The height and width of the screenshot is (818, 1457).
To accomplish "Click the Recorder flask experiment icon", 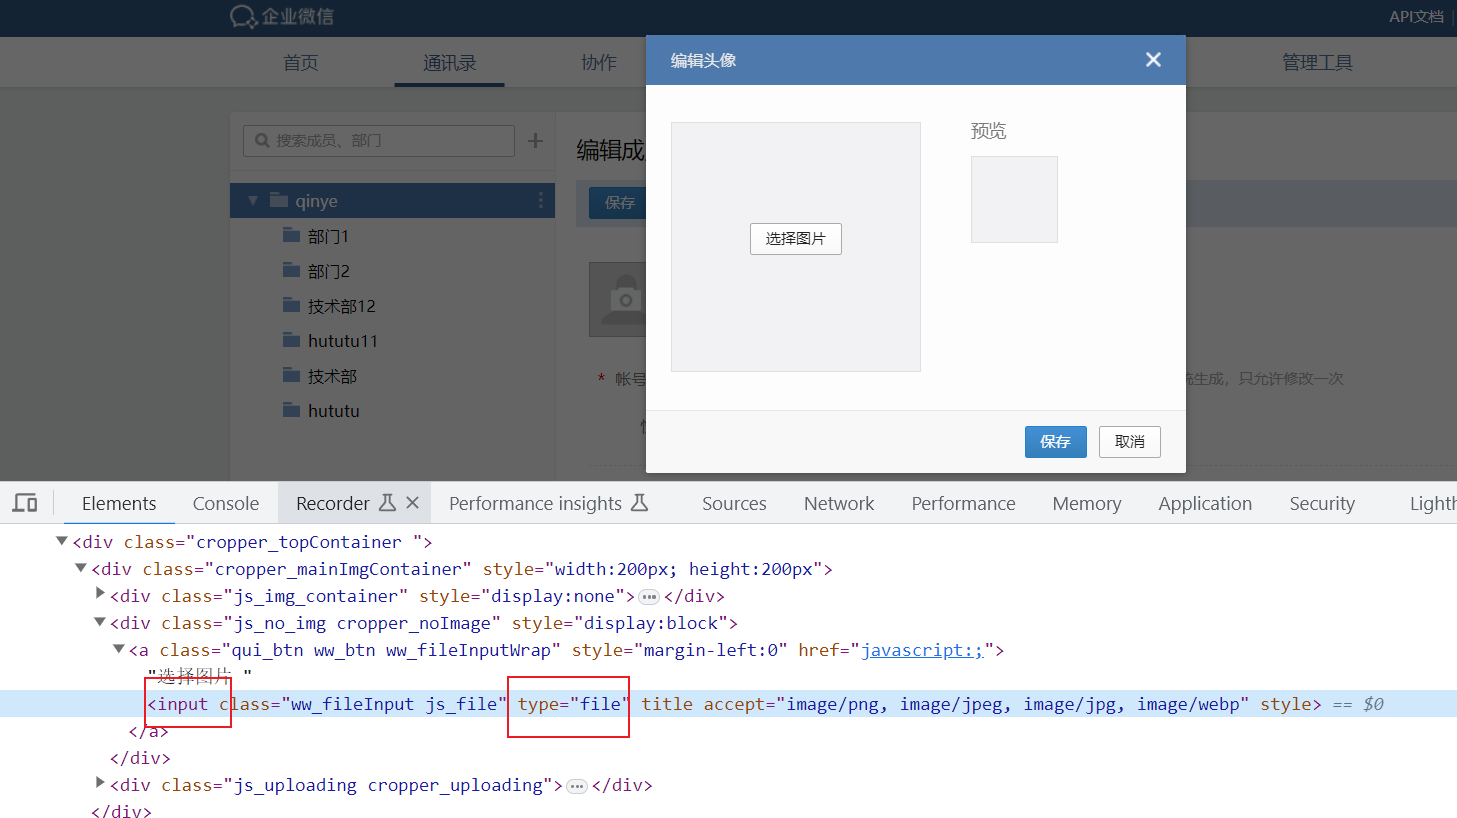I will coord(387,503).
